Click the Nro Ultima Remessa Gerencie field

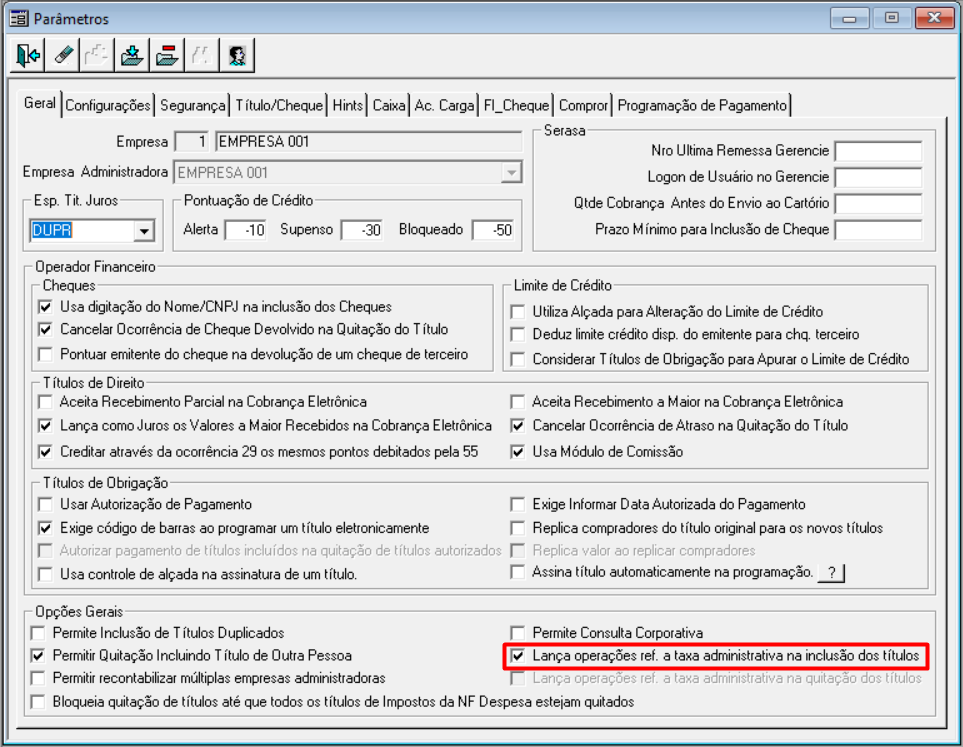tap(878, 151)
